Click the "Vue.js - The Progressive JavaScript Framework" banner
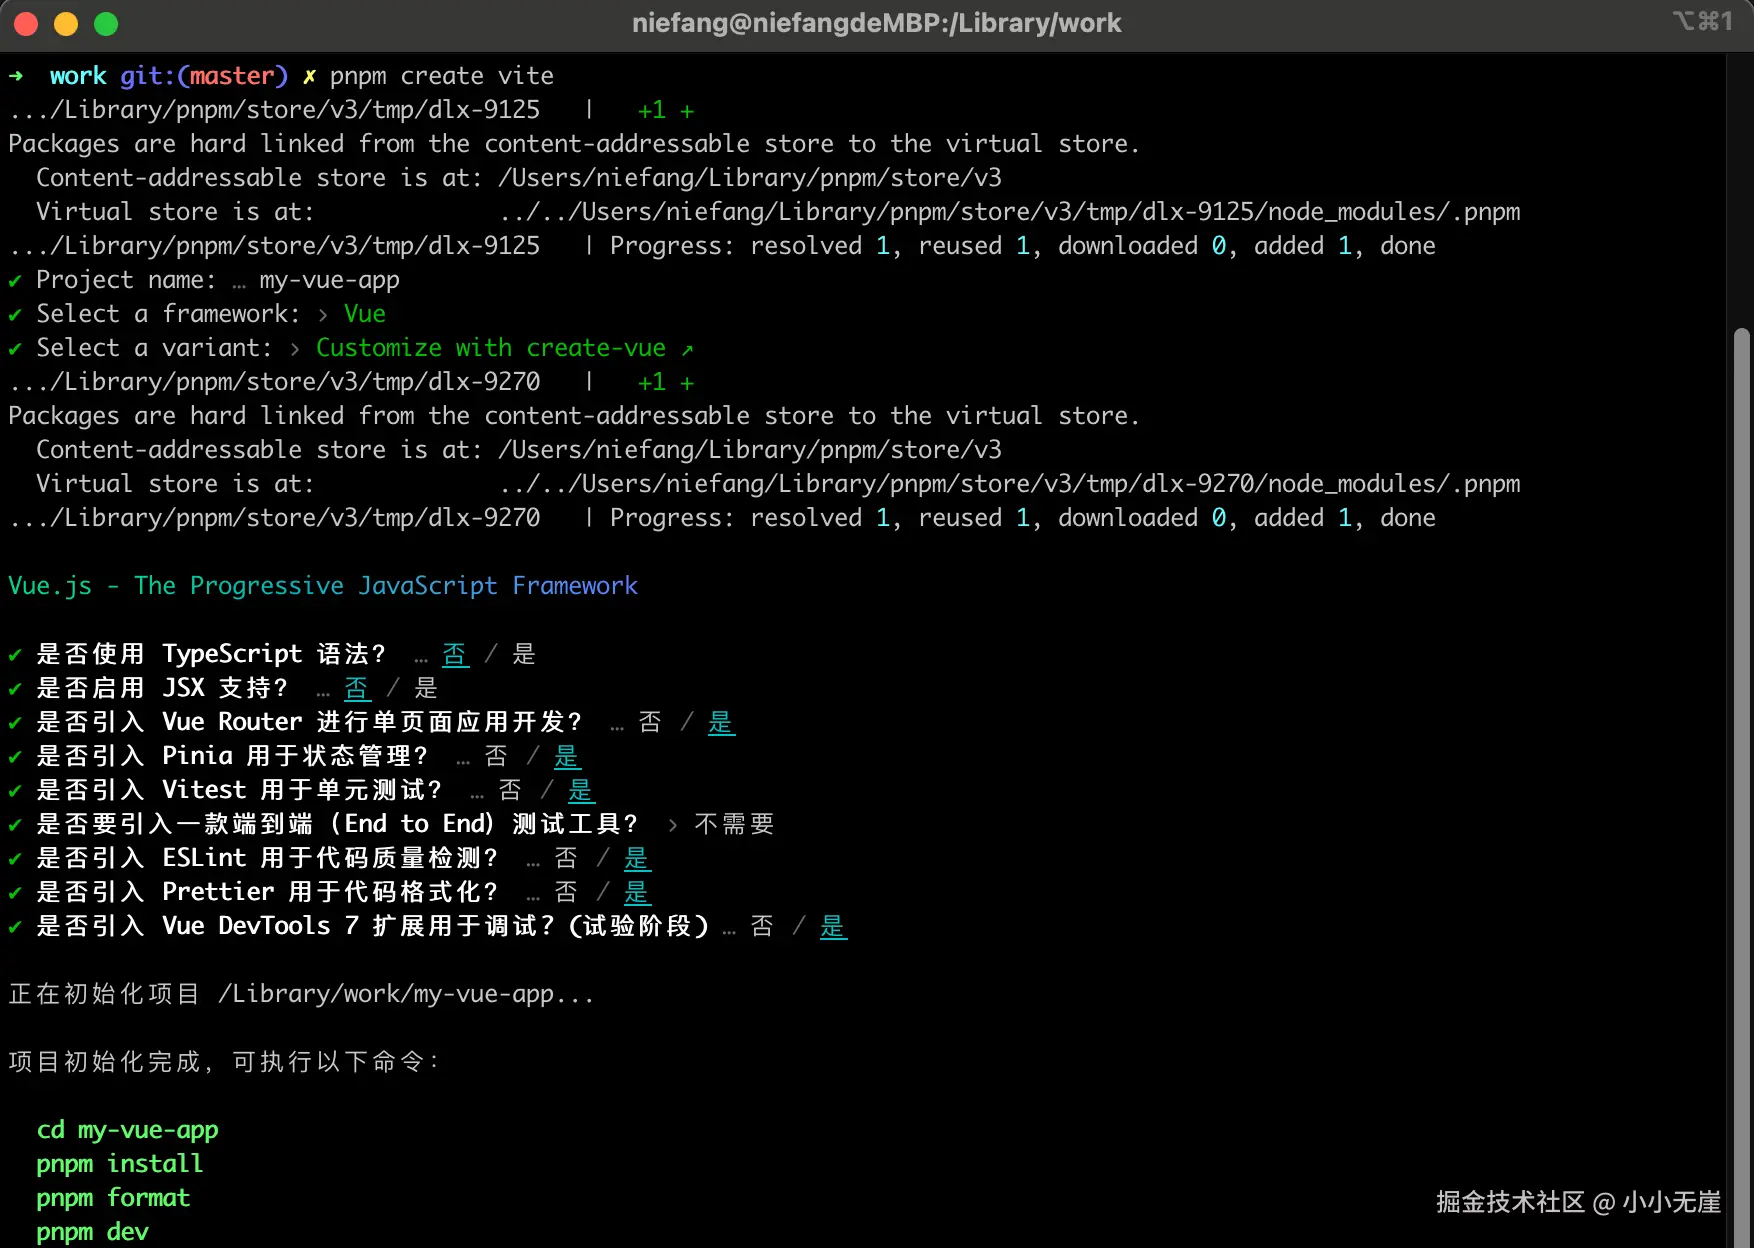The height and width of the screenshot is (1248, 1754). (323, 586)
